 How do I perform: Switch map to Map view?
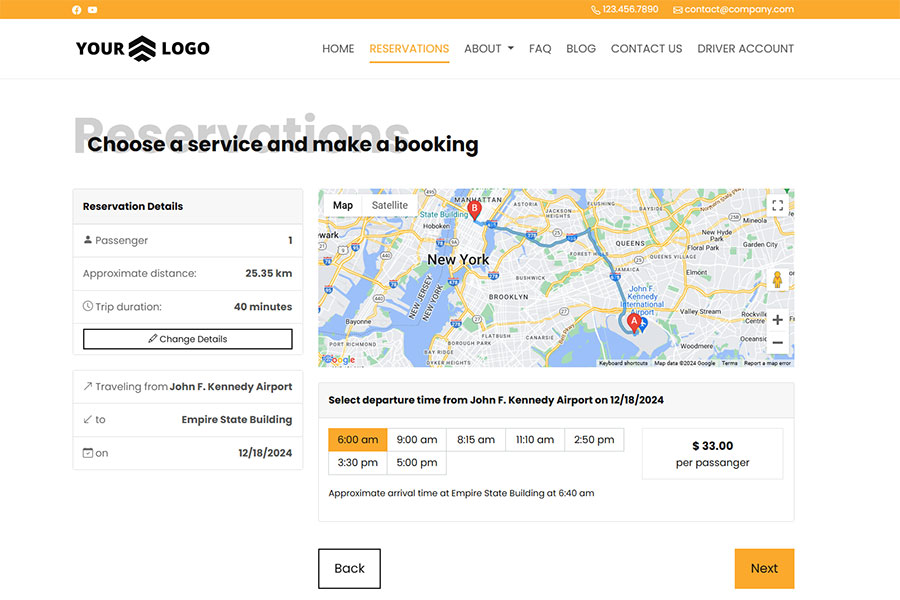(343, 205)
